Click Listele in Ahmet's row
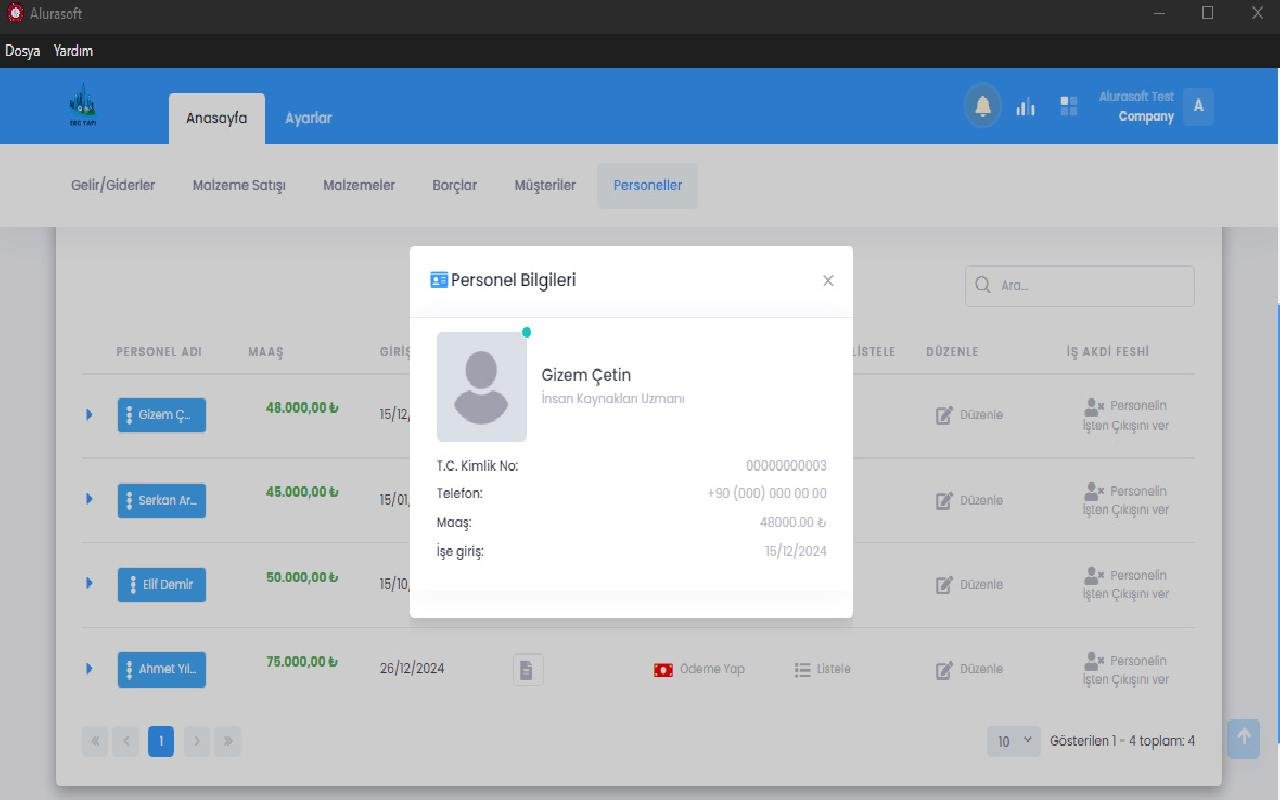1280x800 pixels. (823, 669)
